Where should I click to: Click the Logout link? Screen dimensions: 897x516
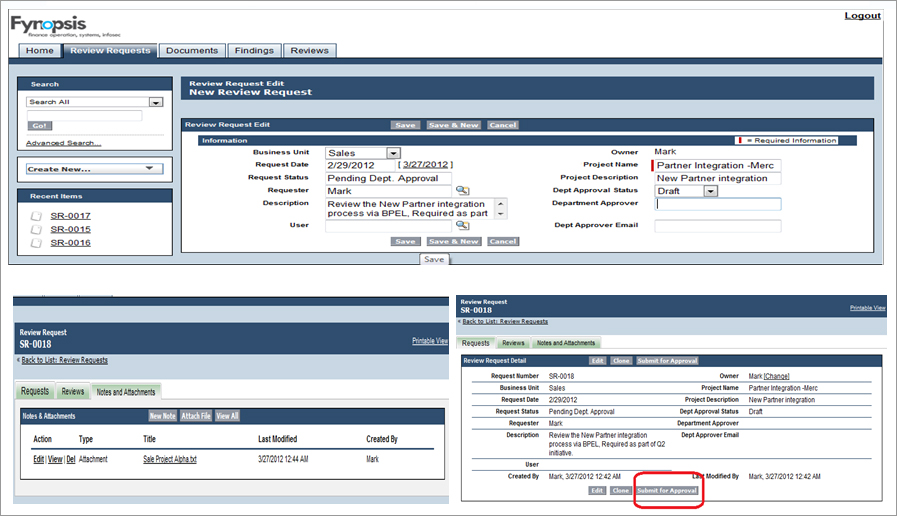pyautogui.click(x=863, y=15)
